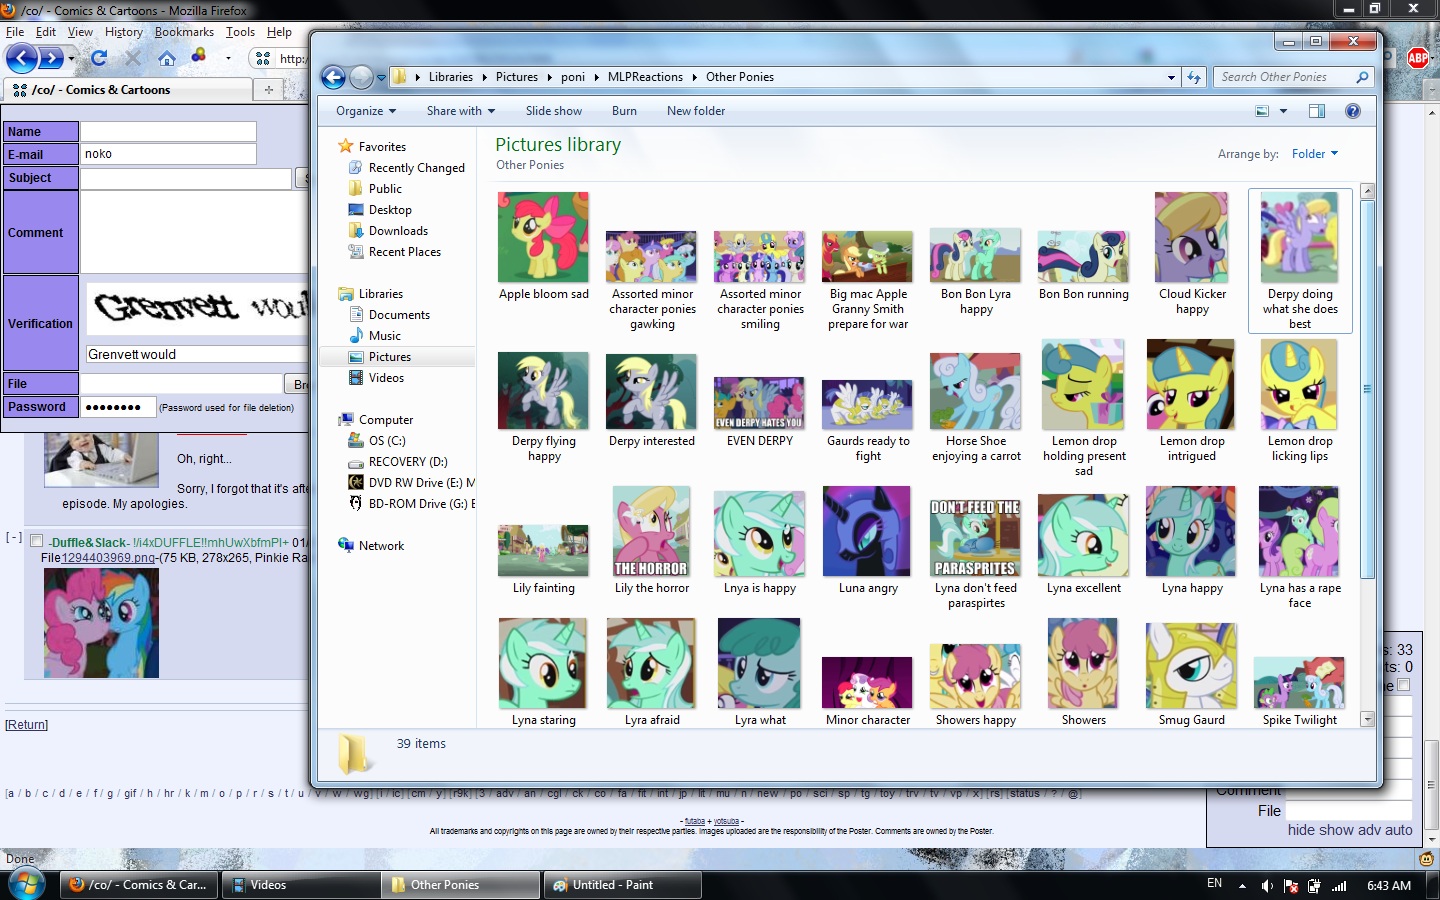Screen dimensions: 1440x900
Task: Open the Firefox Tools menu
Action: [x=240, y=32]
